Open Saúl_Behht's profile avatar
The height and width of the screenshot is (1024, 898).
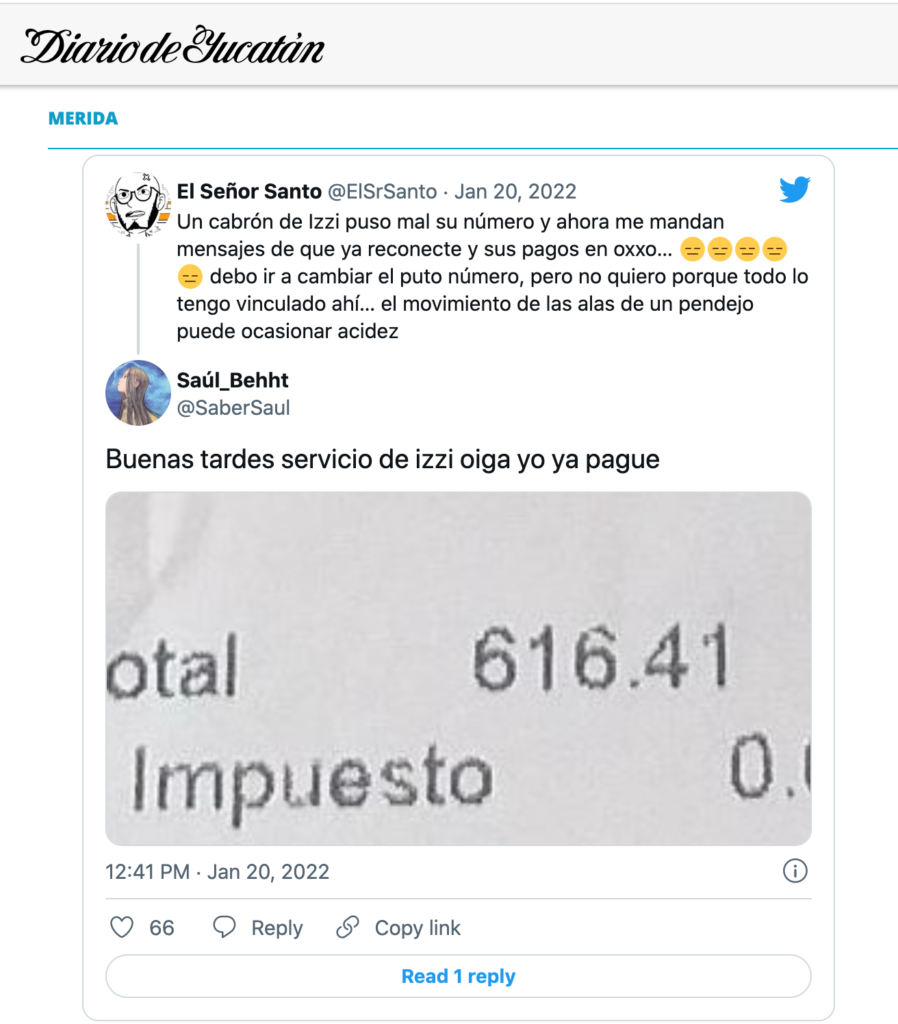[138, 393]
